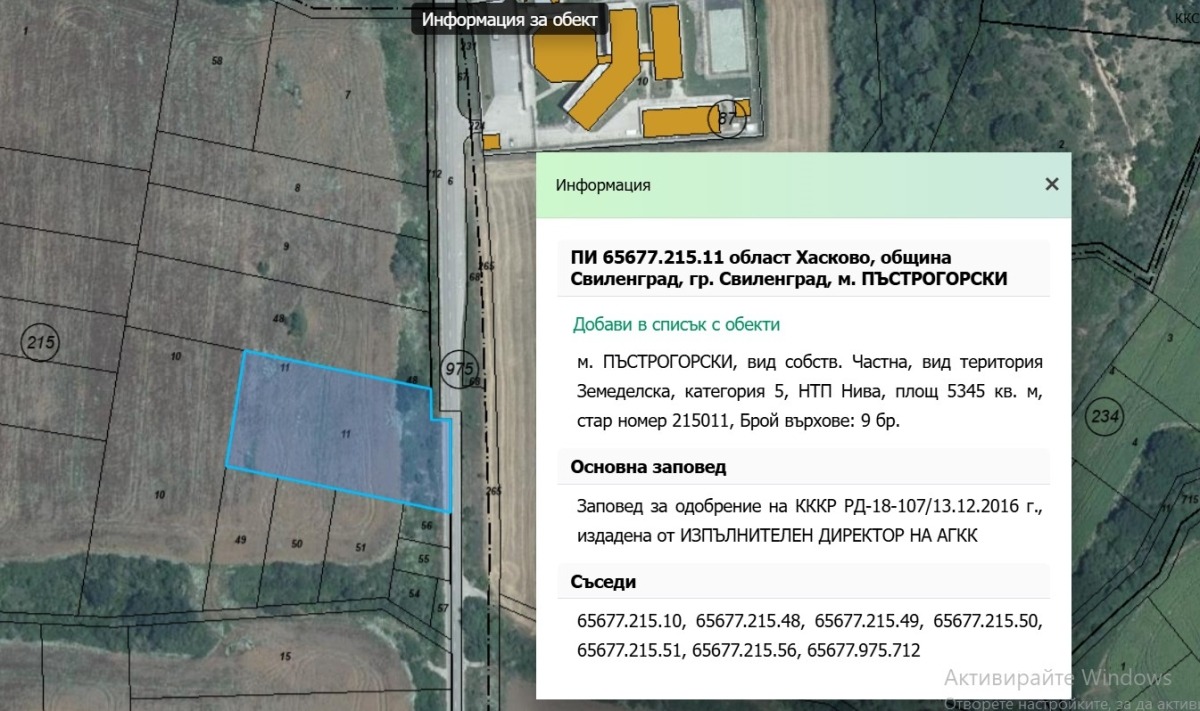Click parcel 58 on the map
Viewport: 1200px width, 711px height.
[x=215, y=60]
